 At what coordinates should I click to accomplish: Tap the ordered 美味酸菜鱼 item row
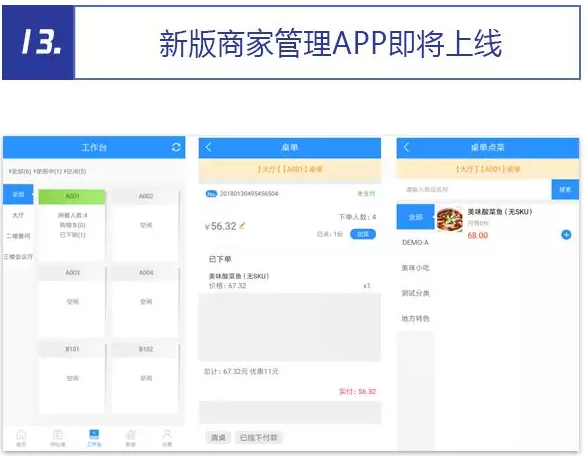point(289,281)
